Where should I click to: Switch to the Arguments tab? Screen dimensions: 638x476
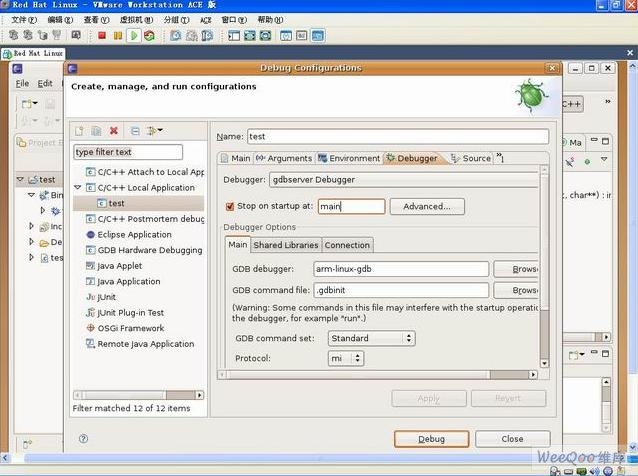coord(284,158)
